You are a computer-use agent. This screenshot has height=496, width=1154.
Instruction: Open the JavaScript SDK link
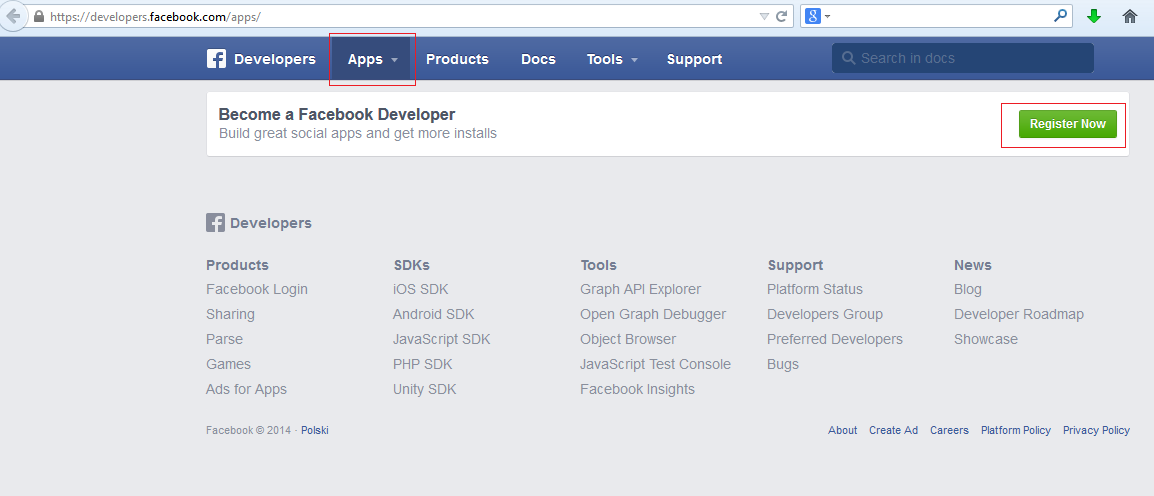point(442,339)
